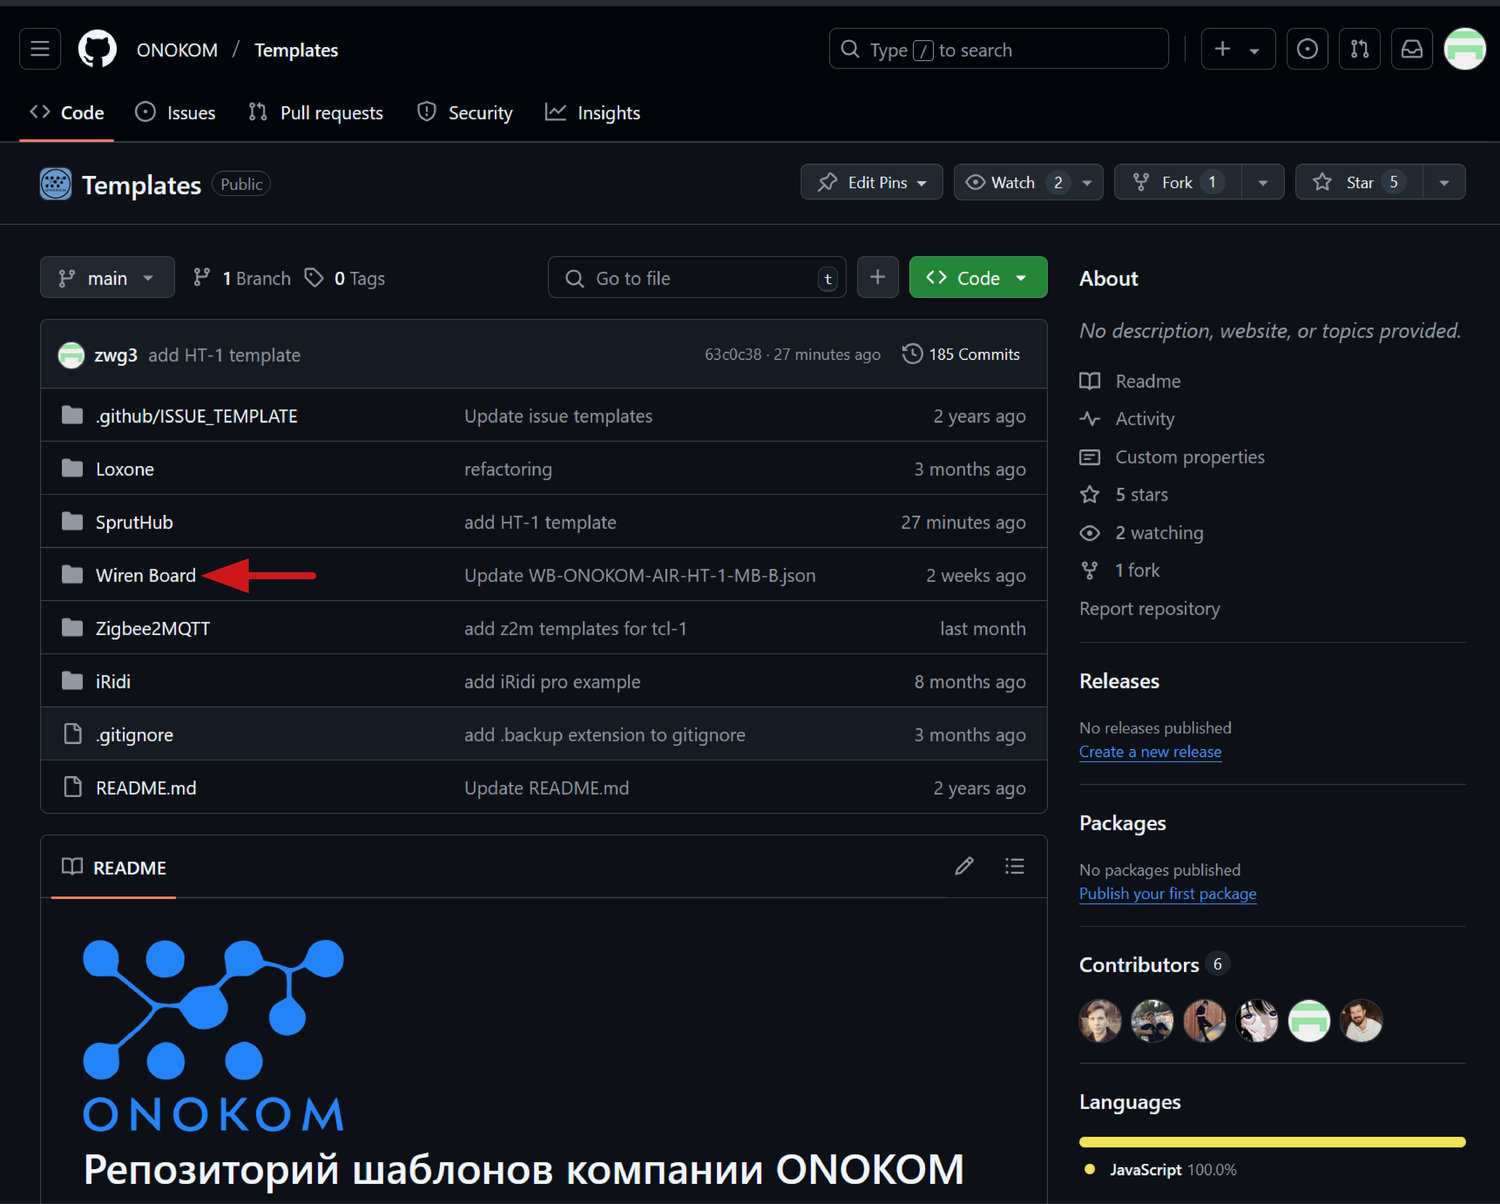Click the add file plus button

pos(877,278)
